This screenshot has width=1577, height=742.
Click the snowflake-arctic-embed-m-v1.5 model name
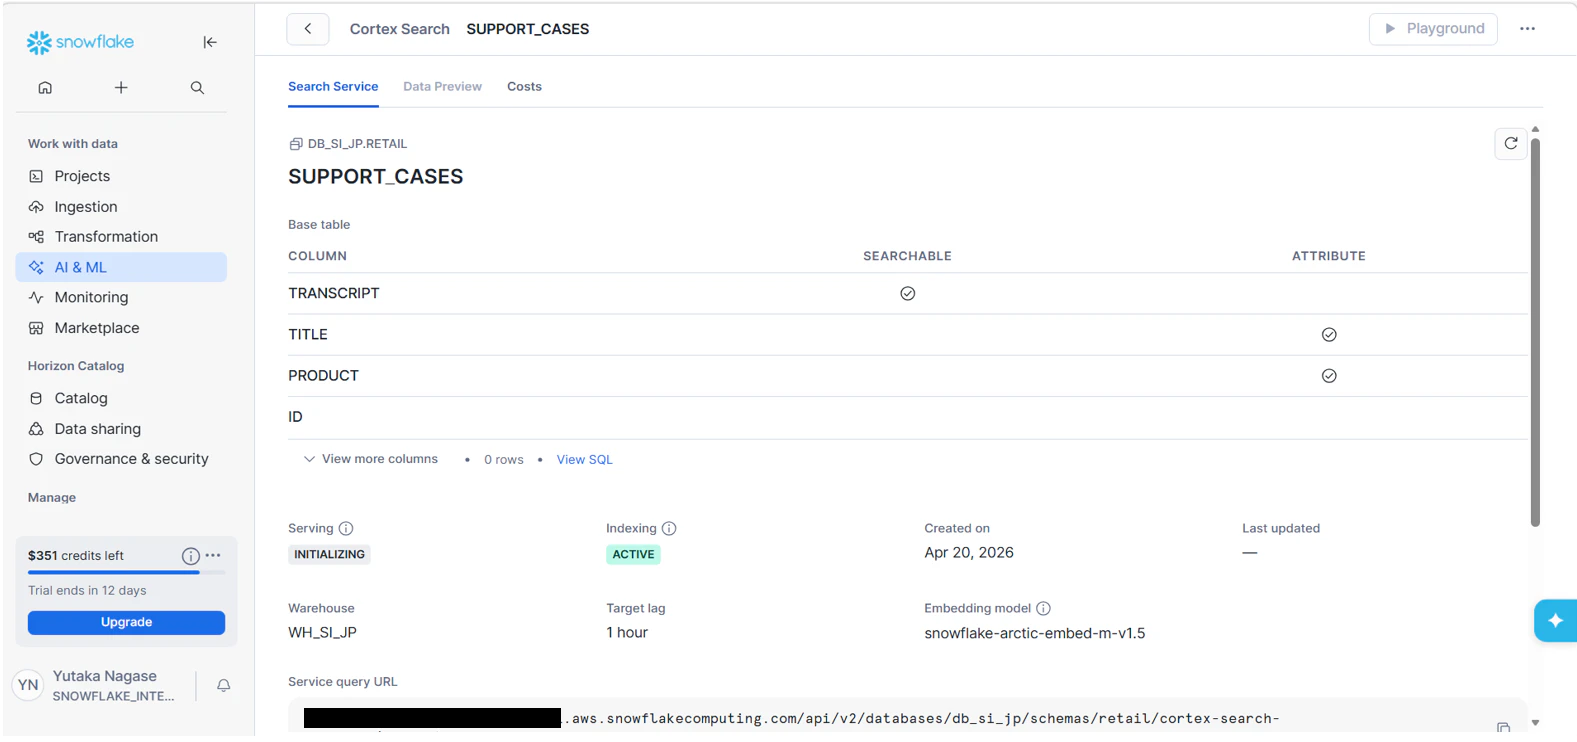tap(1034, 633)
